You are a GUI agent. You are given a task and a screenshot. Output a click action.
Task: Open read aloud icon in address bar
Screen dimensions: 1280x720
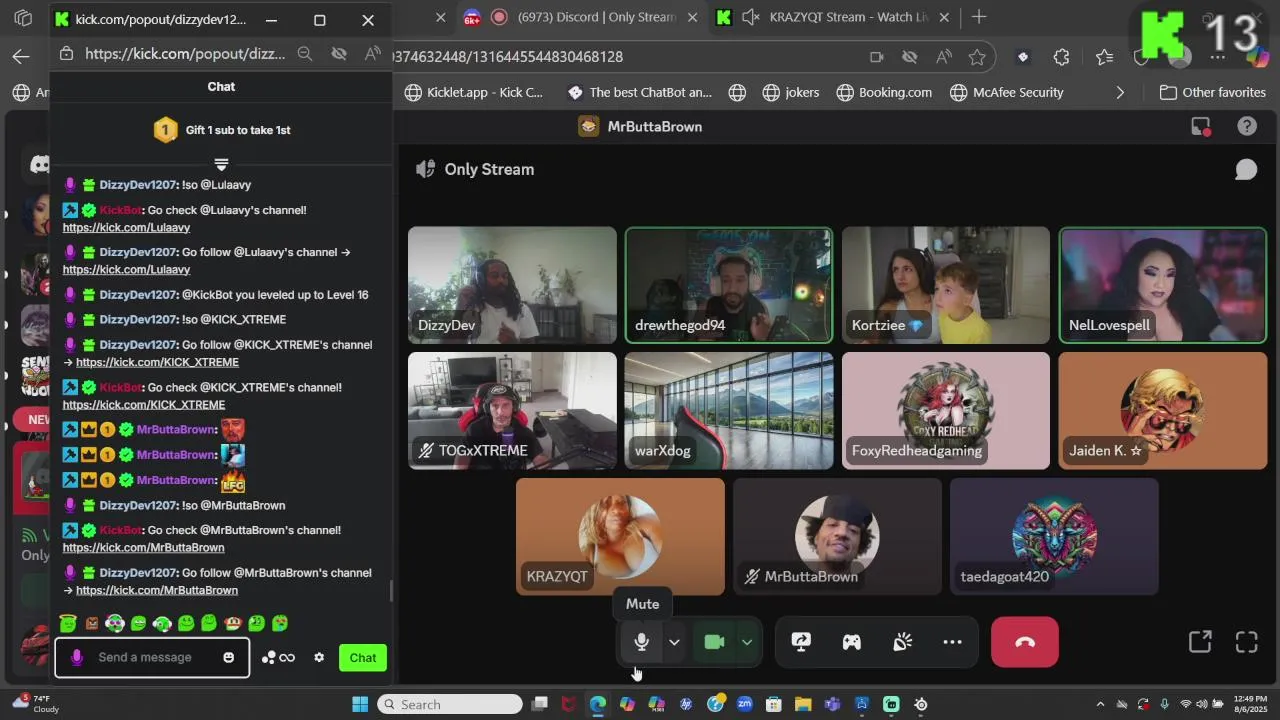[943, 57]
